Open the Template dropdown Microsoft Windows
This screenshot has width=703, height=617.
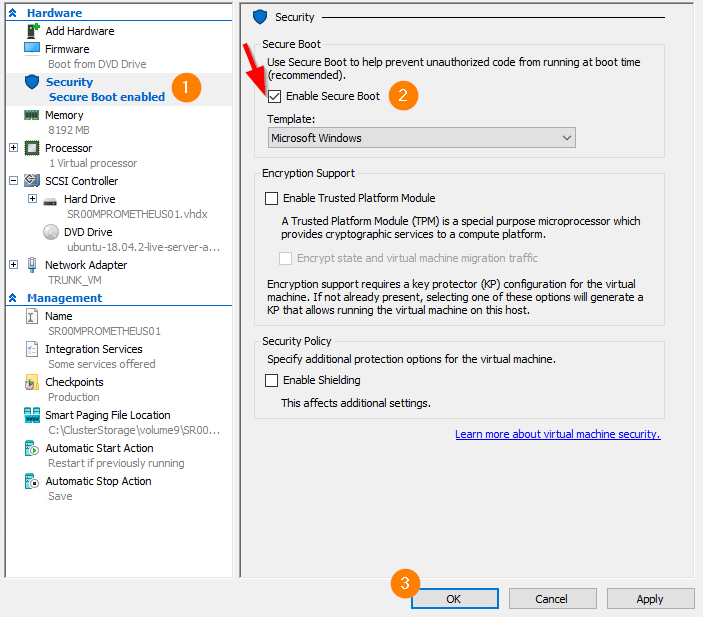pyautogui.click(x=421, y=138)
